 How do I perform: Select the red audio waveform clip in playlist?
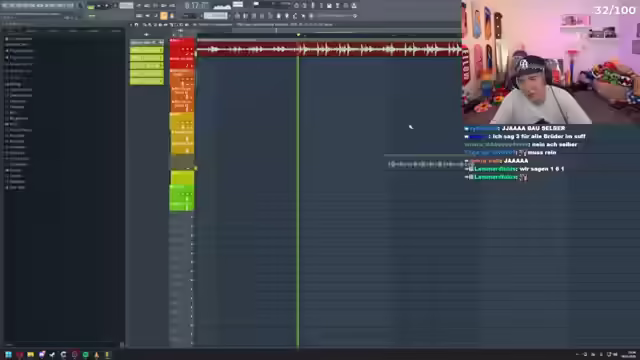tap(329, 49)
